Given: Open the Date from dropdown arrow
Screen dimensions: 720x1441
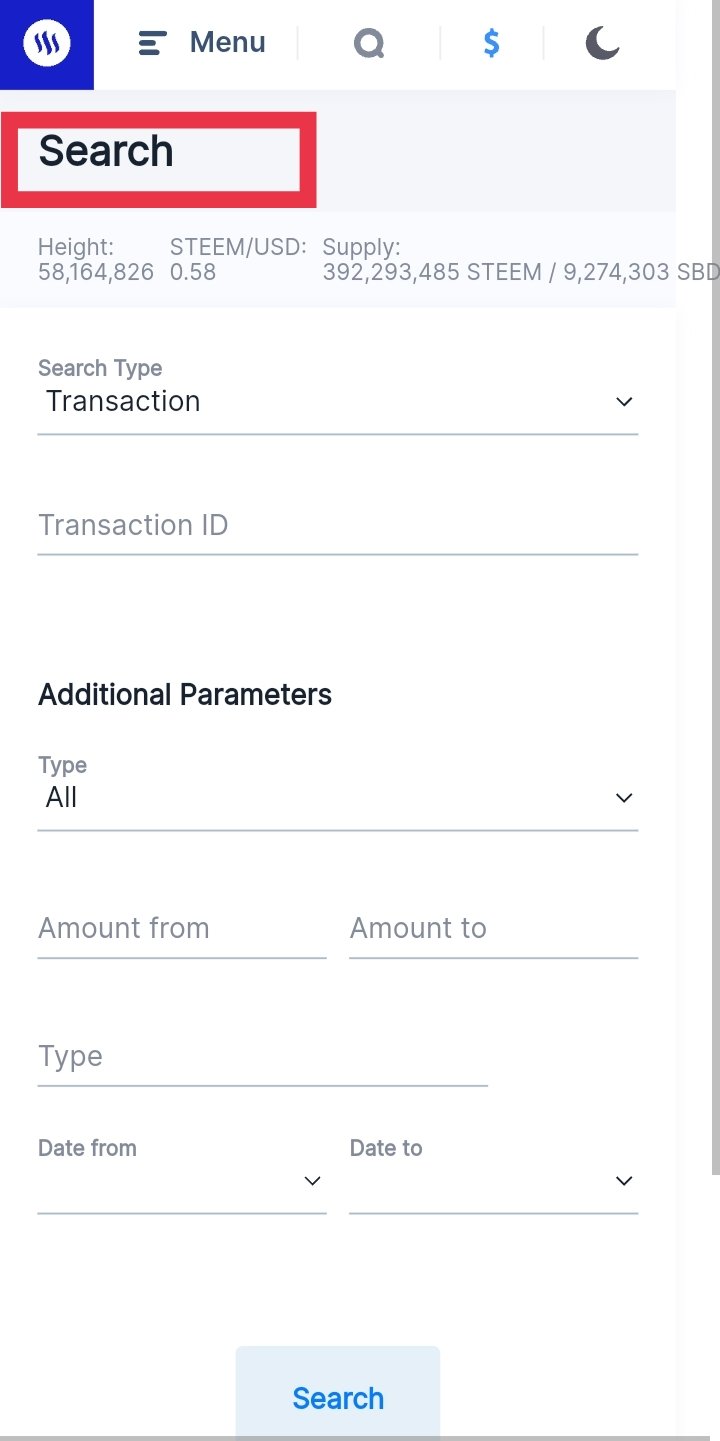Looking at the screenshot, I should click(x=312, y=1181).
